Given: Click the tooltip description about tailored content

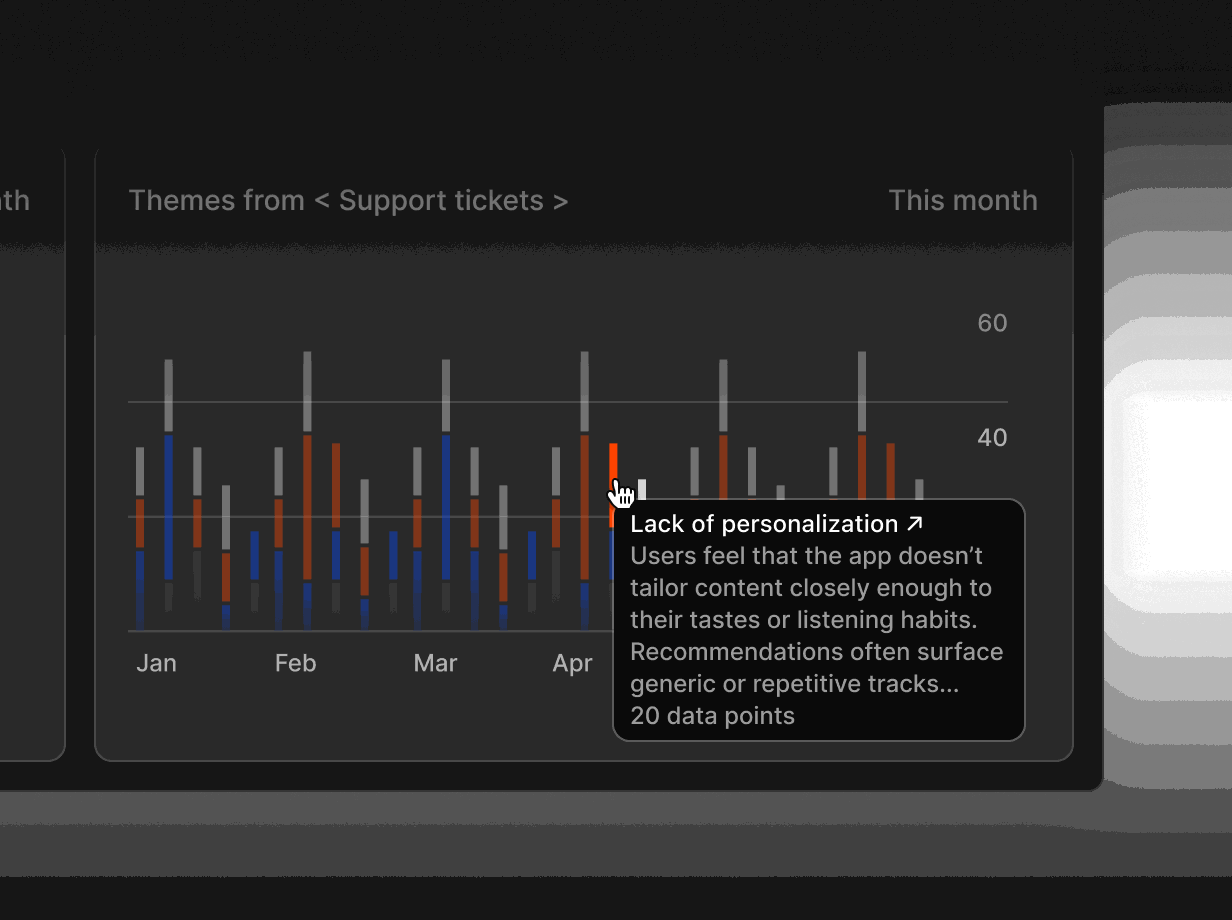Looking at the screenshot, I should click(816, 620).
